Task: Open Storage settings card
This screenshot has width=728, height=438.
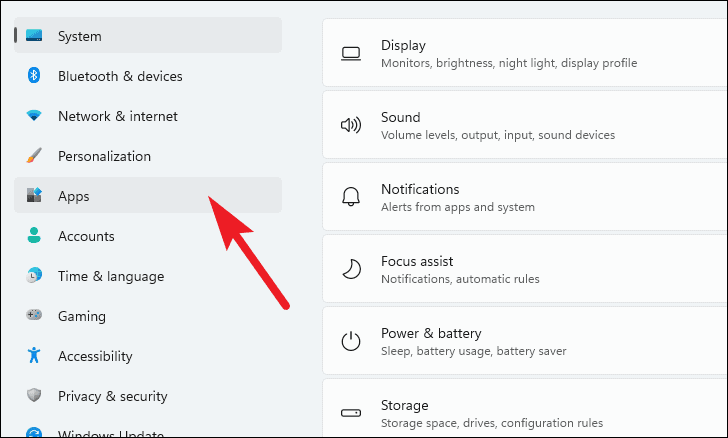Action: tap(525, 409)
